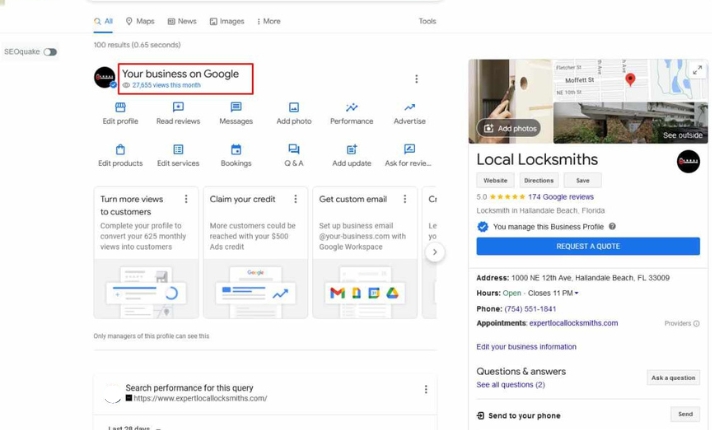Switch to the Images tab

point(227,21)
